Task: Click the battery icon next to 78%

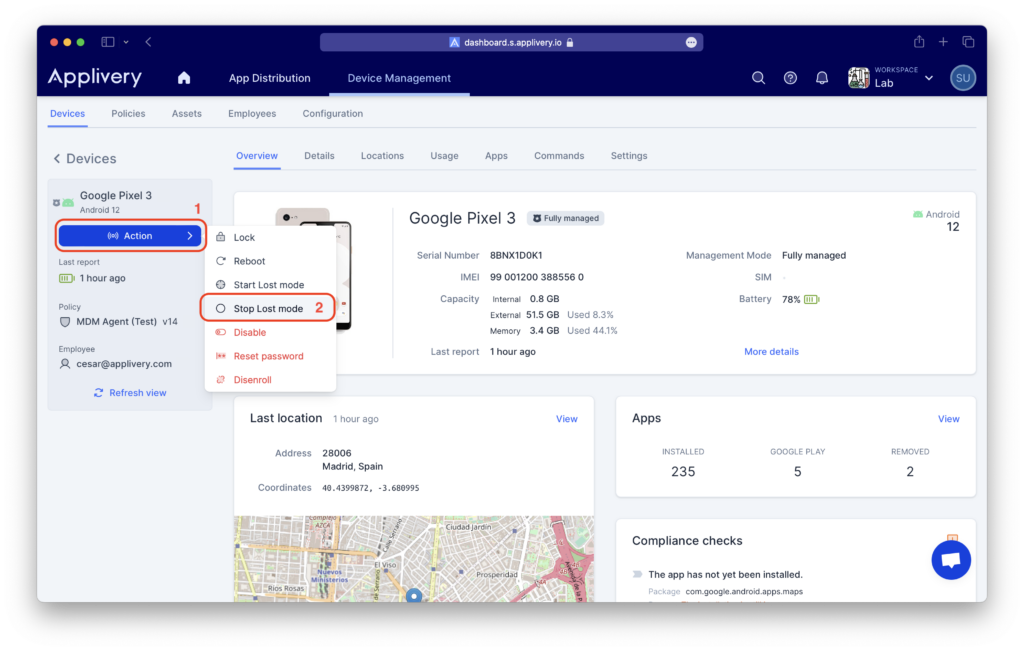Action: 812,299
